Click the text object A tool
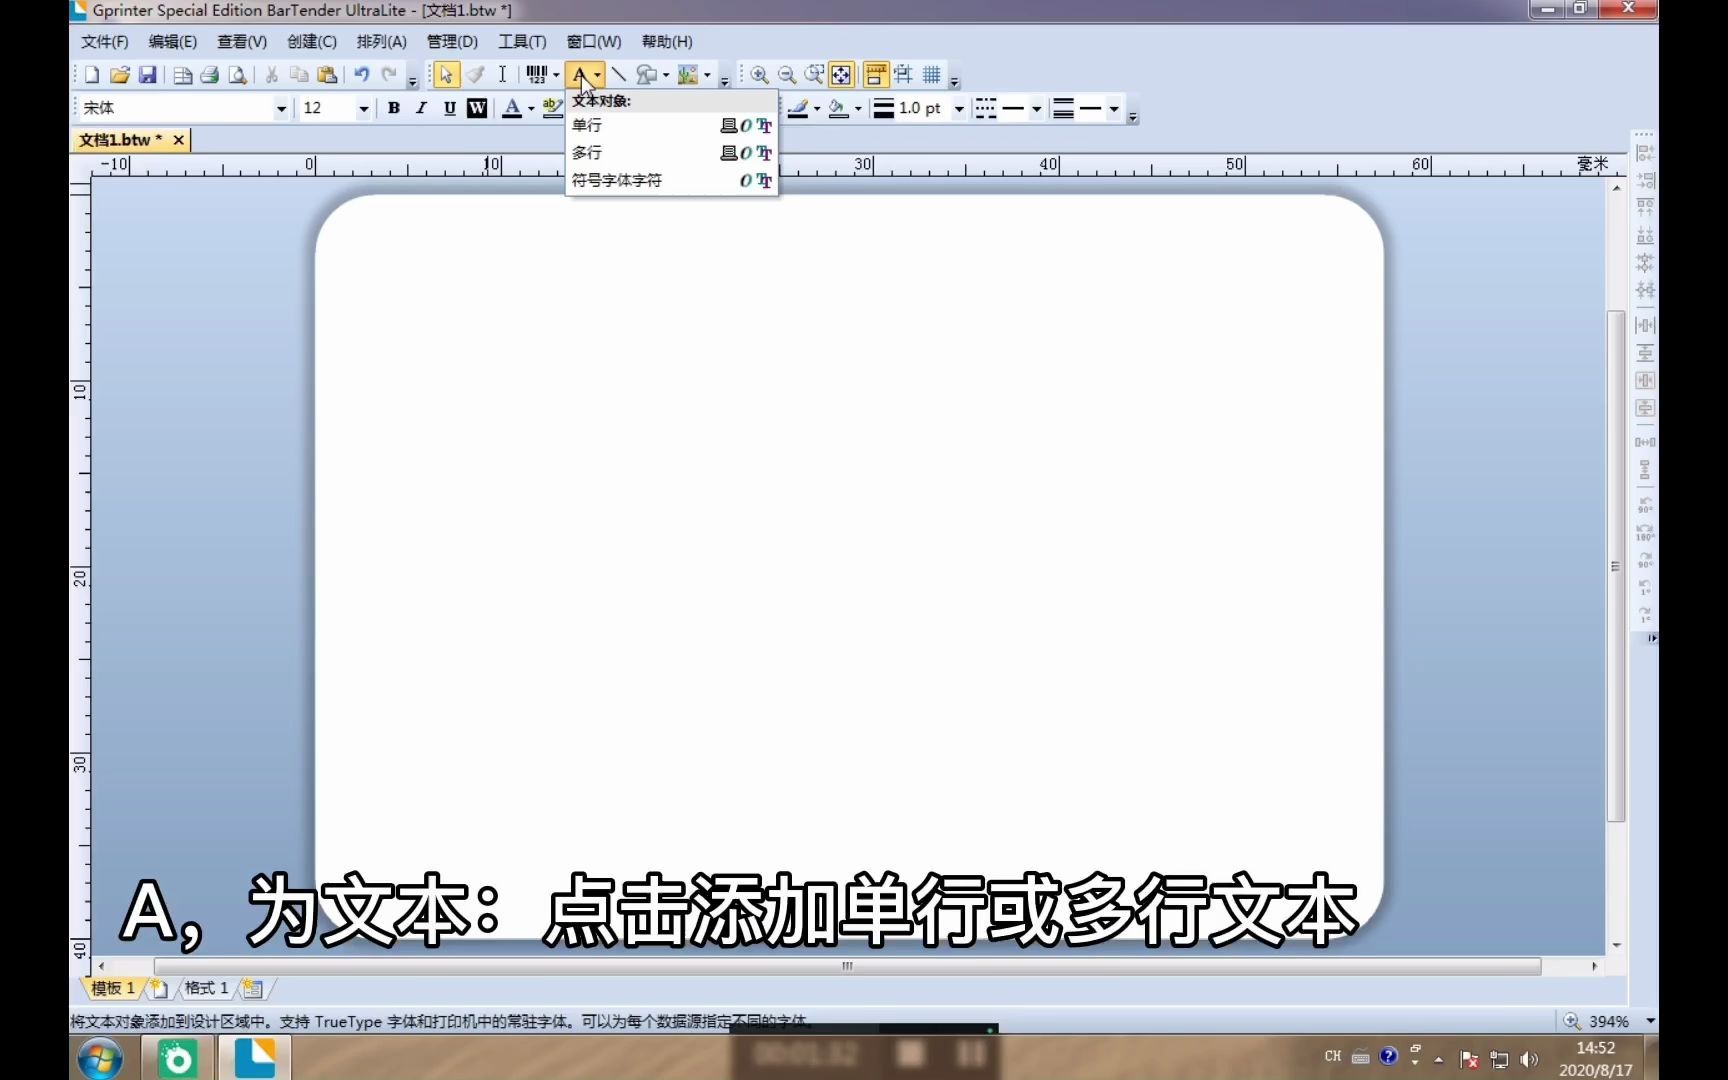The height and width of the screenshot is (1080, 1728). point(579,75)
